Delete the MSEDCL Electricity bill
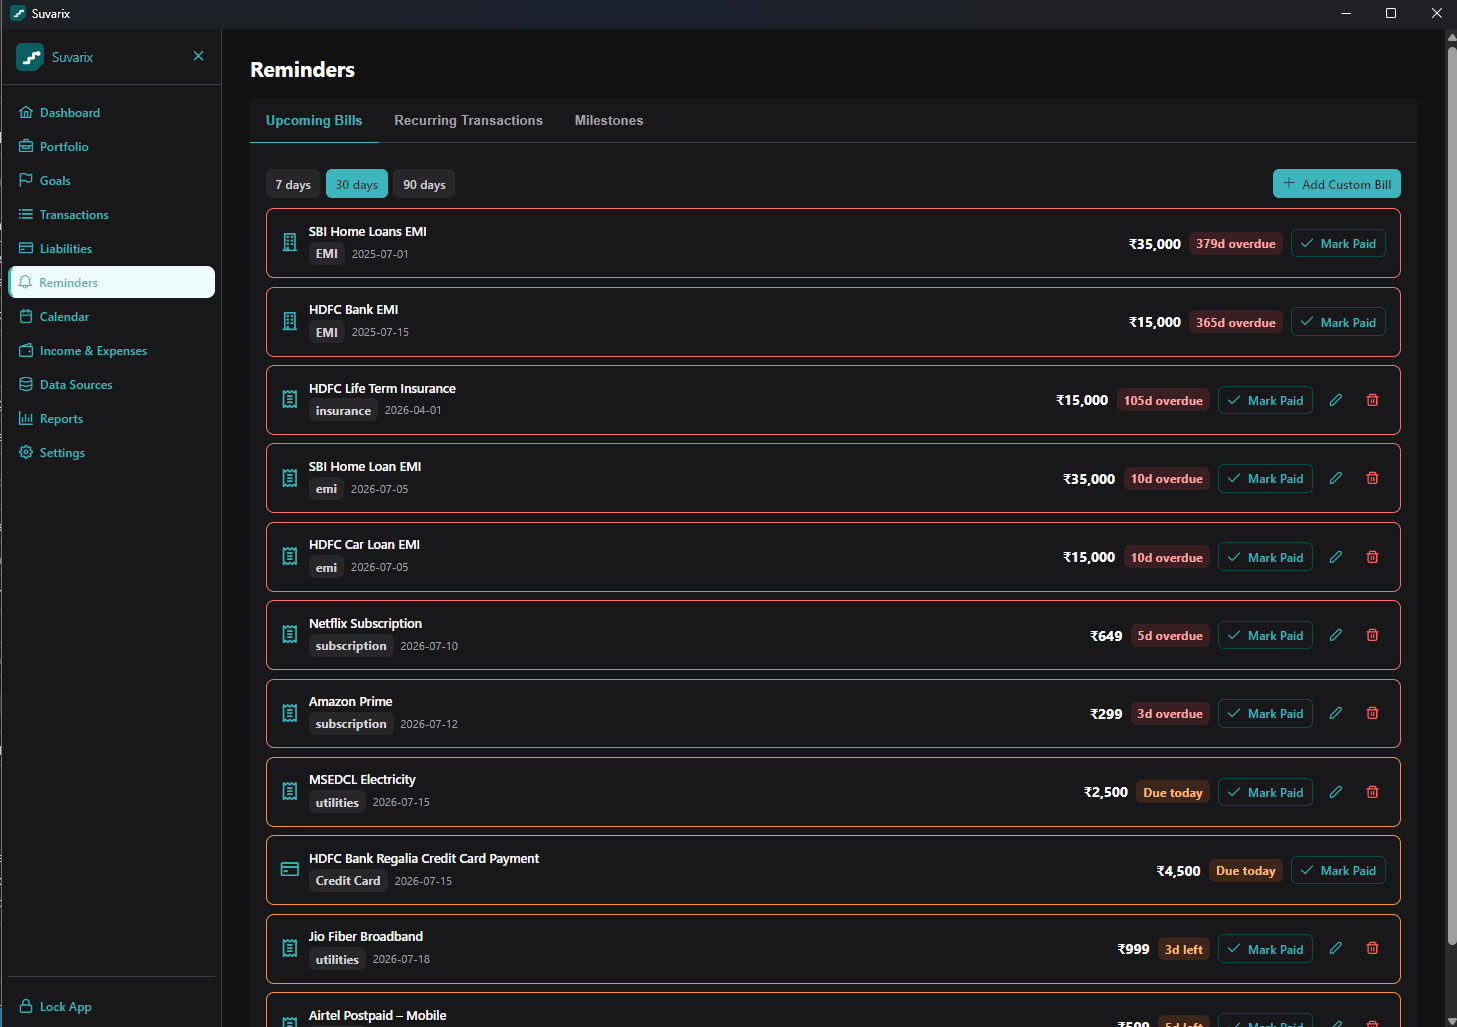1457x1027 pixels. click(1372, 792)
